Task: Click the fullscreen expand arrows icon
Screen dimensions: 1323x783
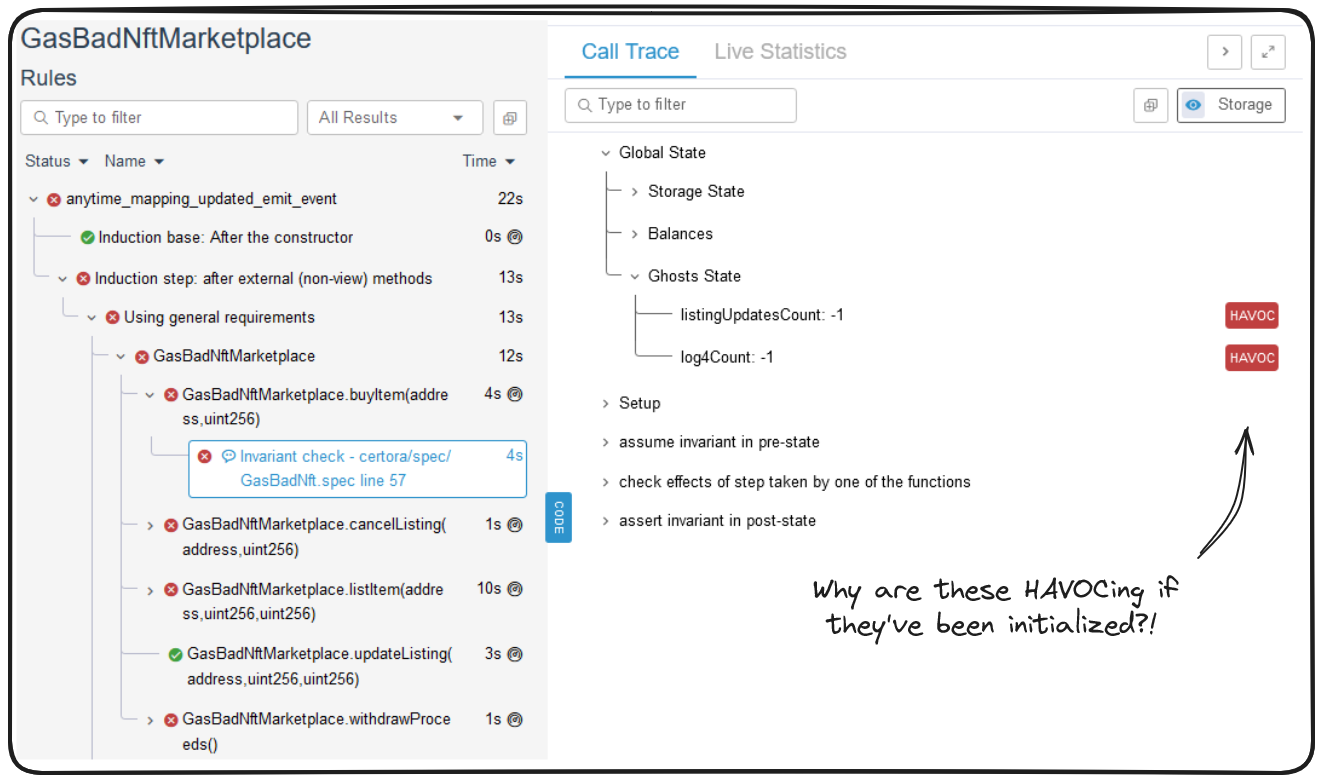Action: [x=1268, y=52]
